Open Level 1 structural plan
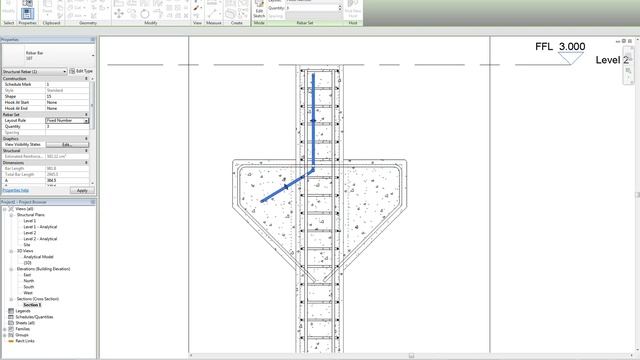The width and height of the screenshot is (640, 360). coord(29,221)
